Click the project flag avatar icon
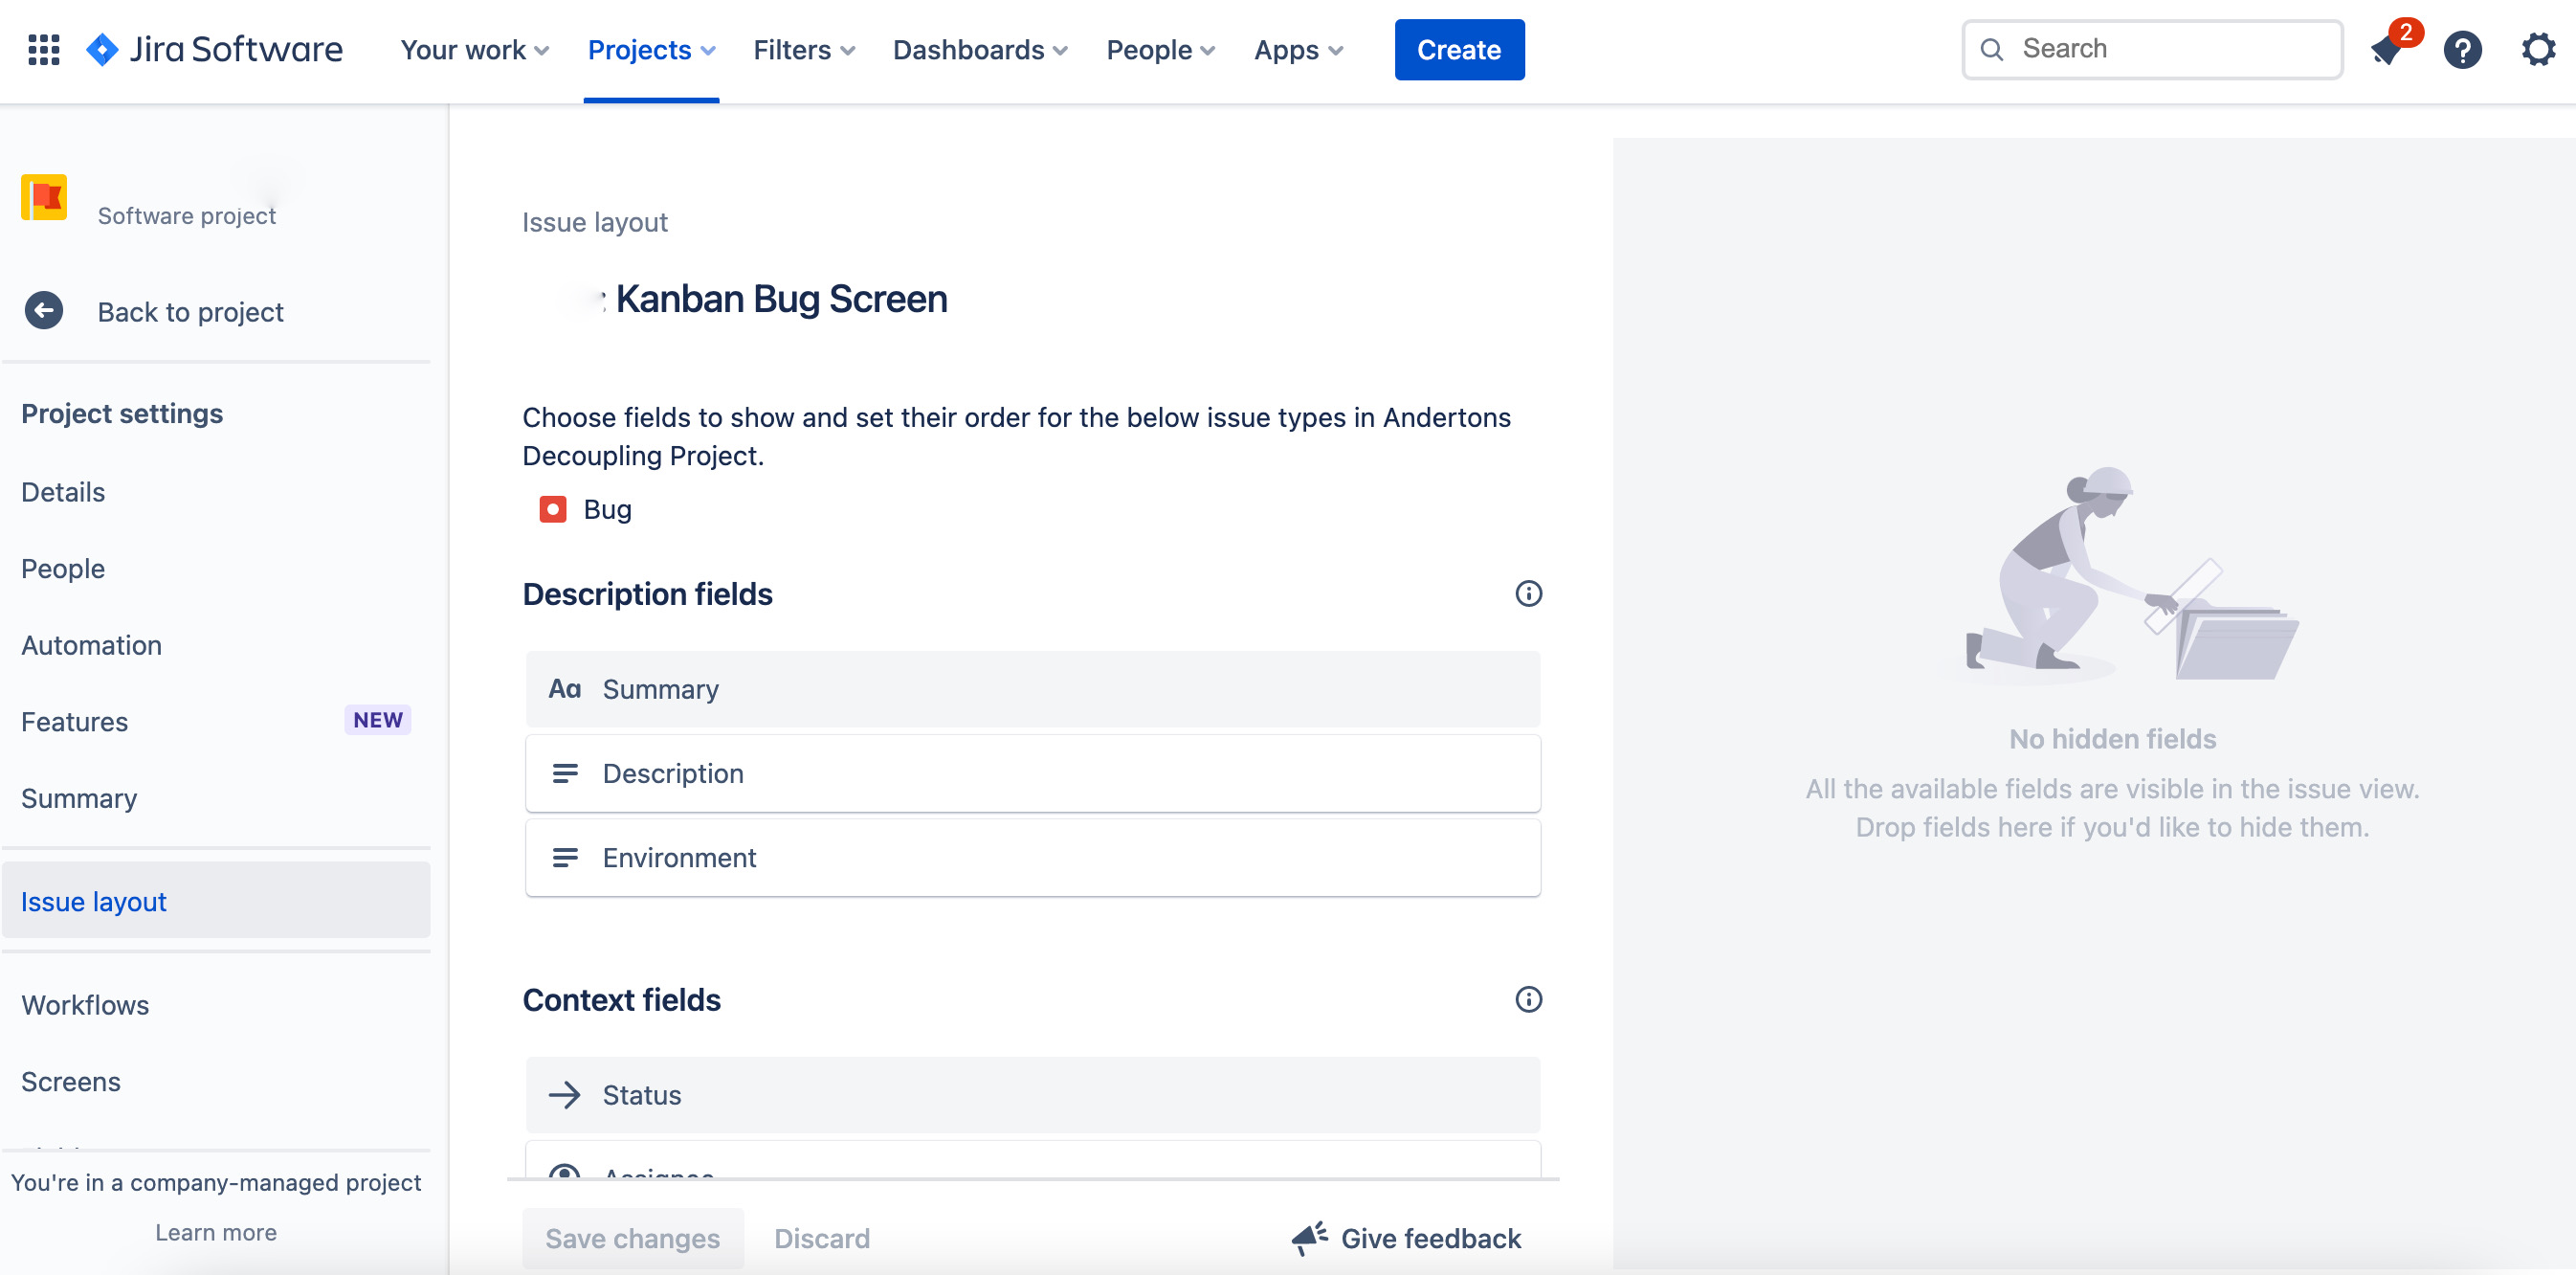This screenshot has width=2576, height=1275. click(x=44, y=197)
